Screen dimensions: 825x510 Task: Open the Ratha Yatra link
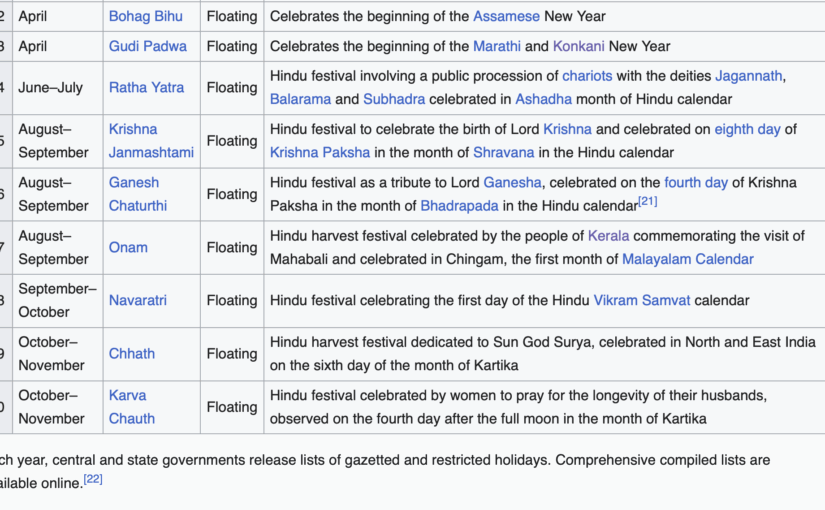pos(146,87)
